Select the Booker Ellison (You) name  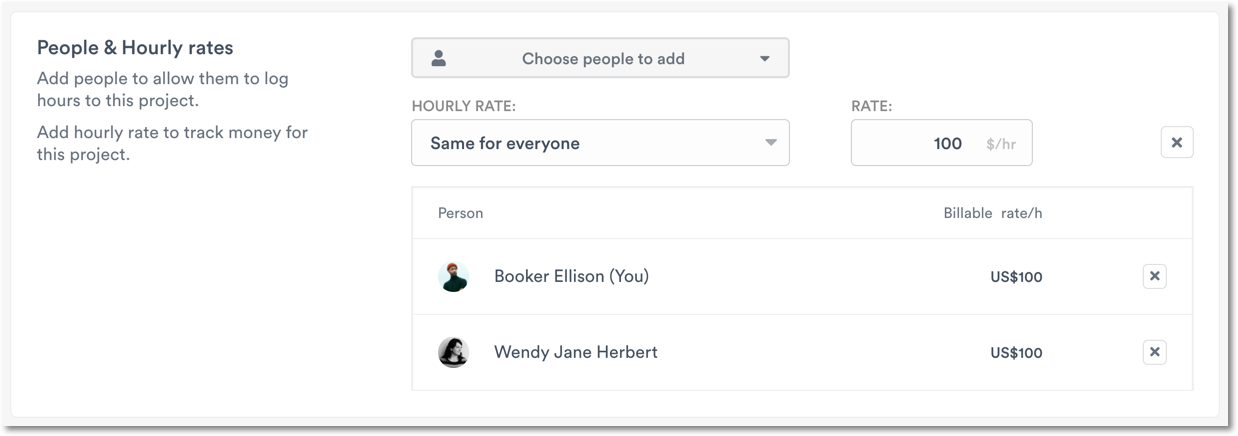pyautogui.click(x=571, y=276)
